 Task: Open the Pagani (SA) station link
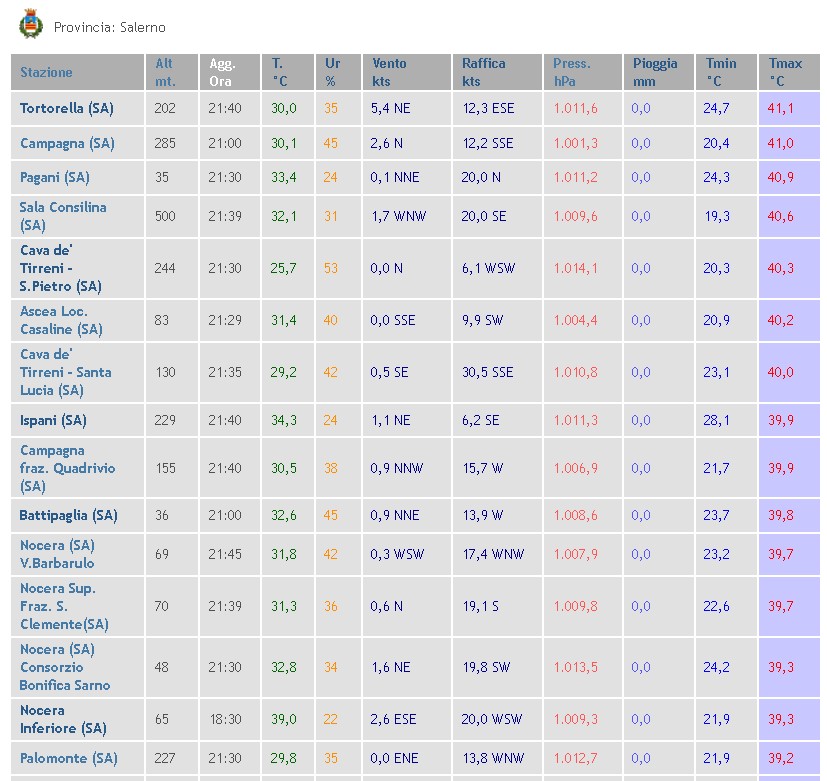coord(54,178)
